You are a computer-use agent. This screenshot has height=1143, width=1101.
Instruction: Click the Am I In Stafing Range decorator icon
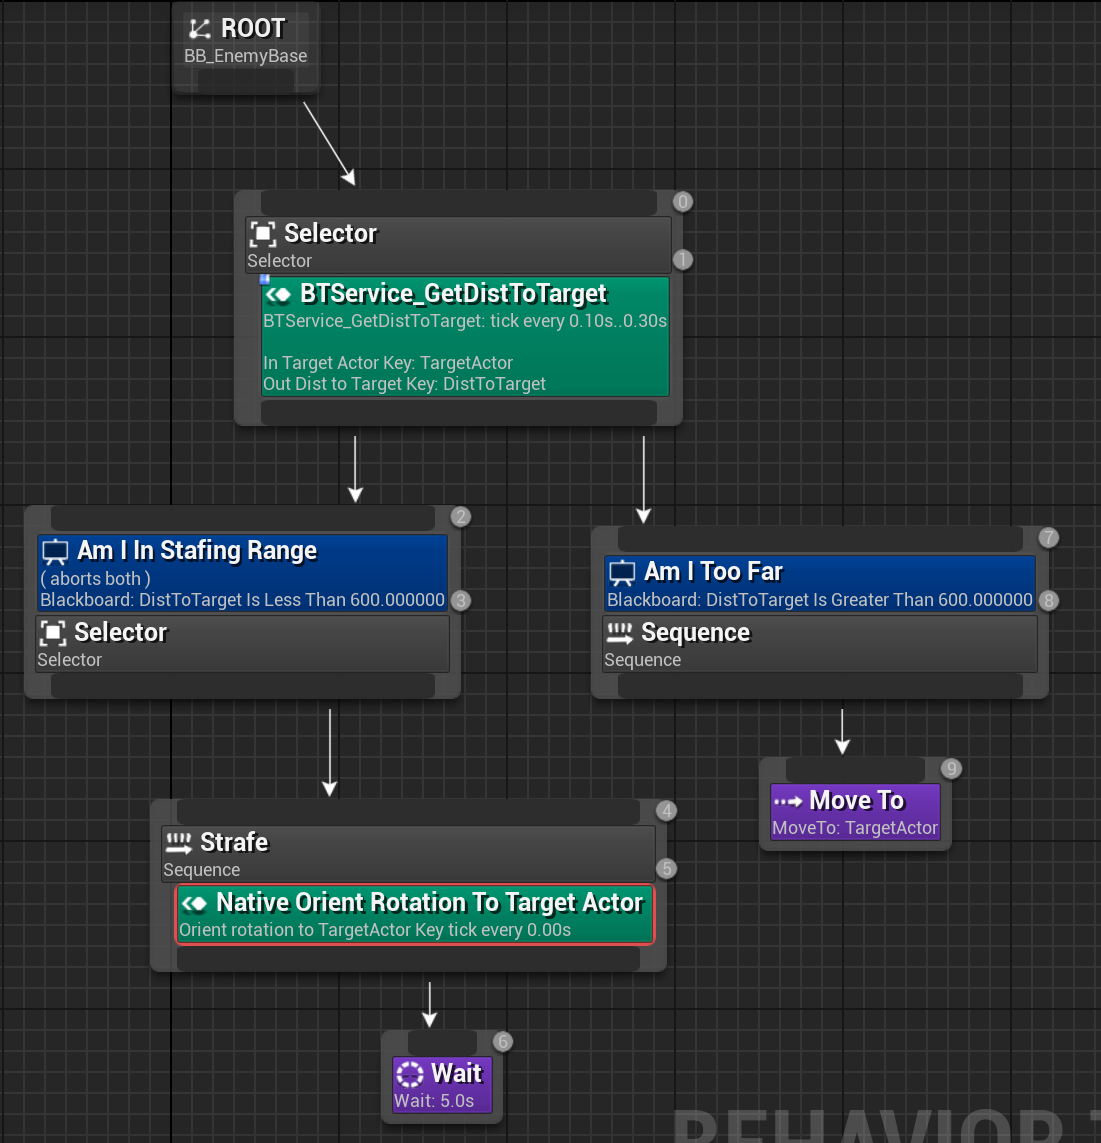55,552
